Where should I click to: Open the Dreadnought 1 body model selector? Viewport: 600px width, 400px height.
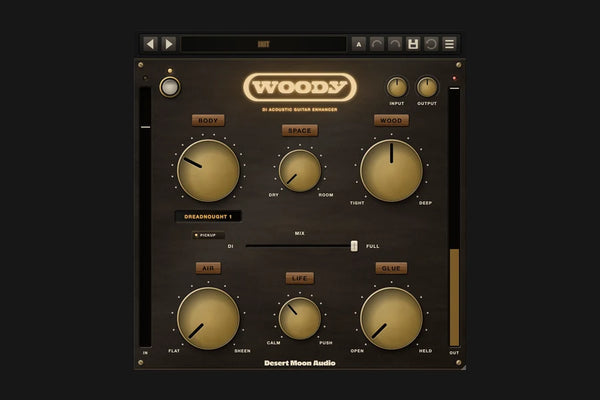pos(208,217)
